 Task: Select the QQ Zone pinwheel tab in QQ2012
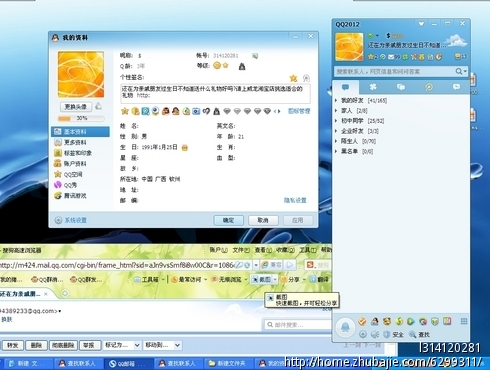373,87
